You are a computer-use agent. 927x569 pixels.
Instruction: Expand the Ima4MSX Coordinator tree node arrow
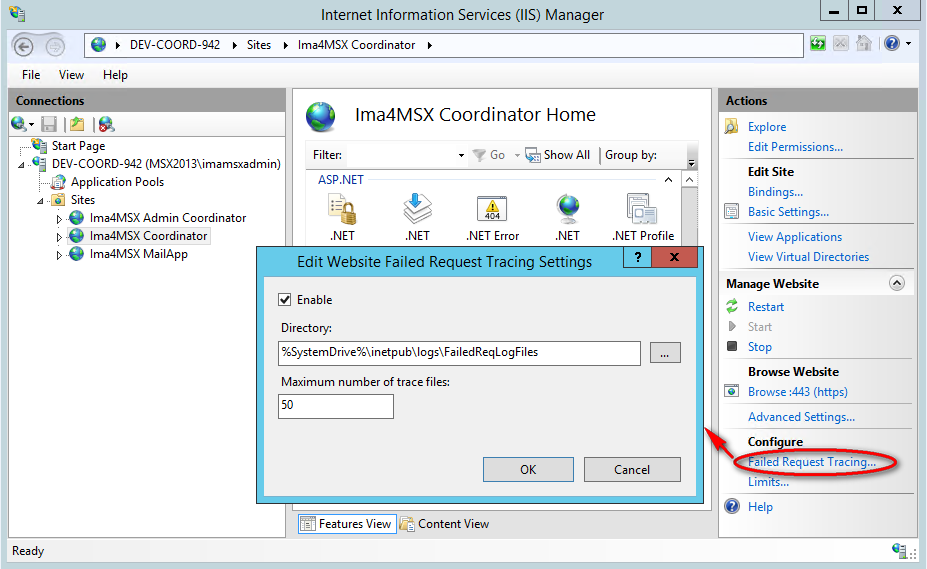[59, 237]
